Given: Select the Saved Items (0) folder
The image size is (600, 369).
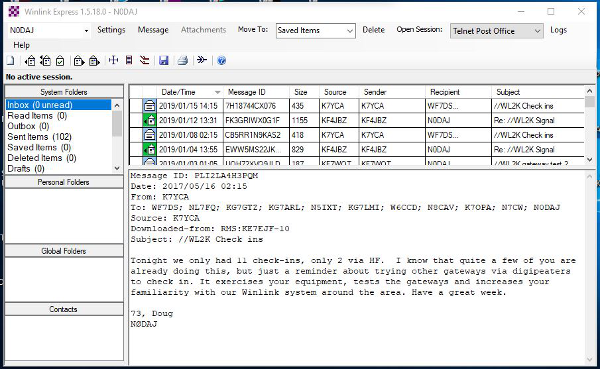Looking at the screenshot, I should coord(39,147).
